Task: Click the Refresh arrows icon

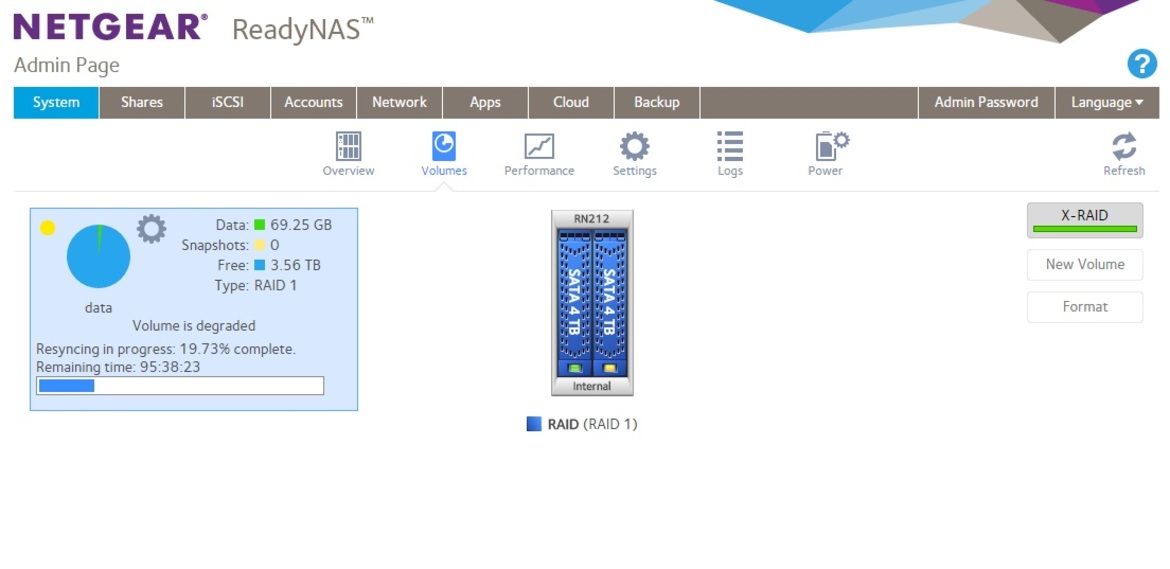Action: pos(1124,146)
